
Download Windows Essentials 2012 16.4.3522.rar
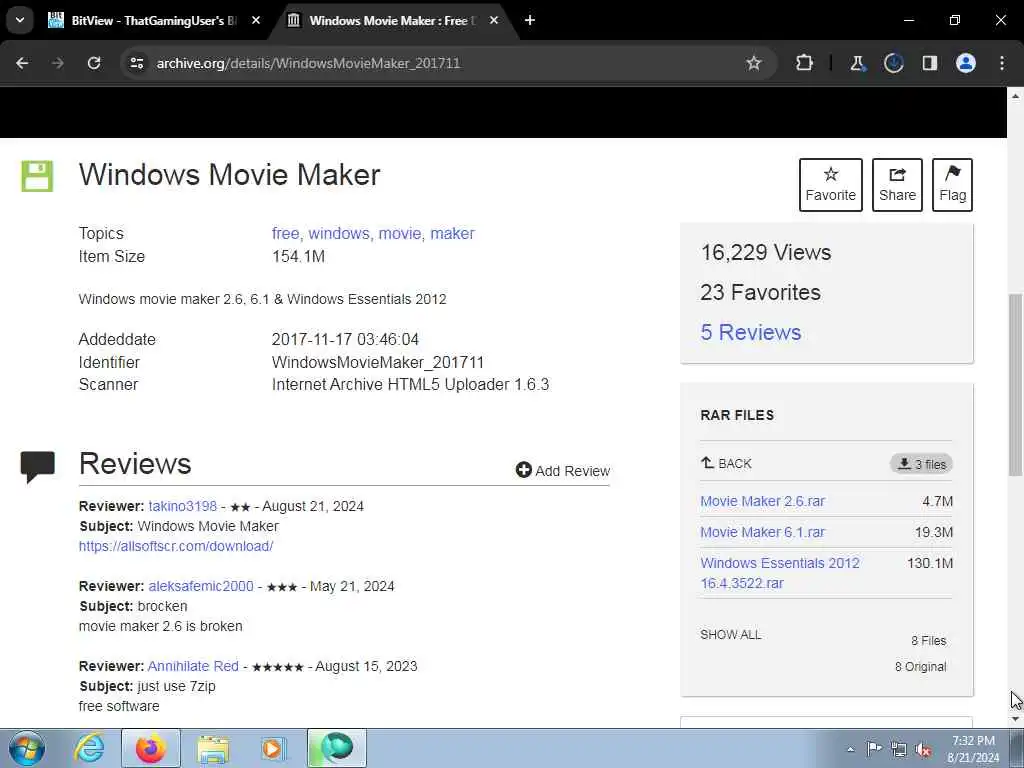[x=780, y=573]
